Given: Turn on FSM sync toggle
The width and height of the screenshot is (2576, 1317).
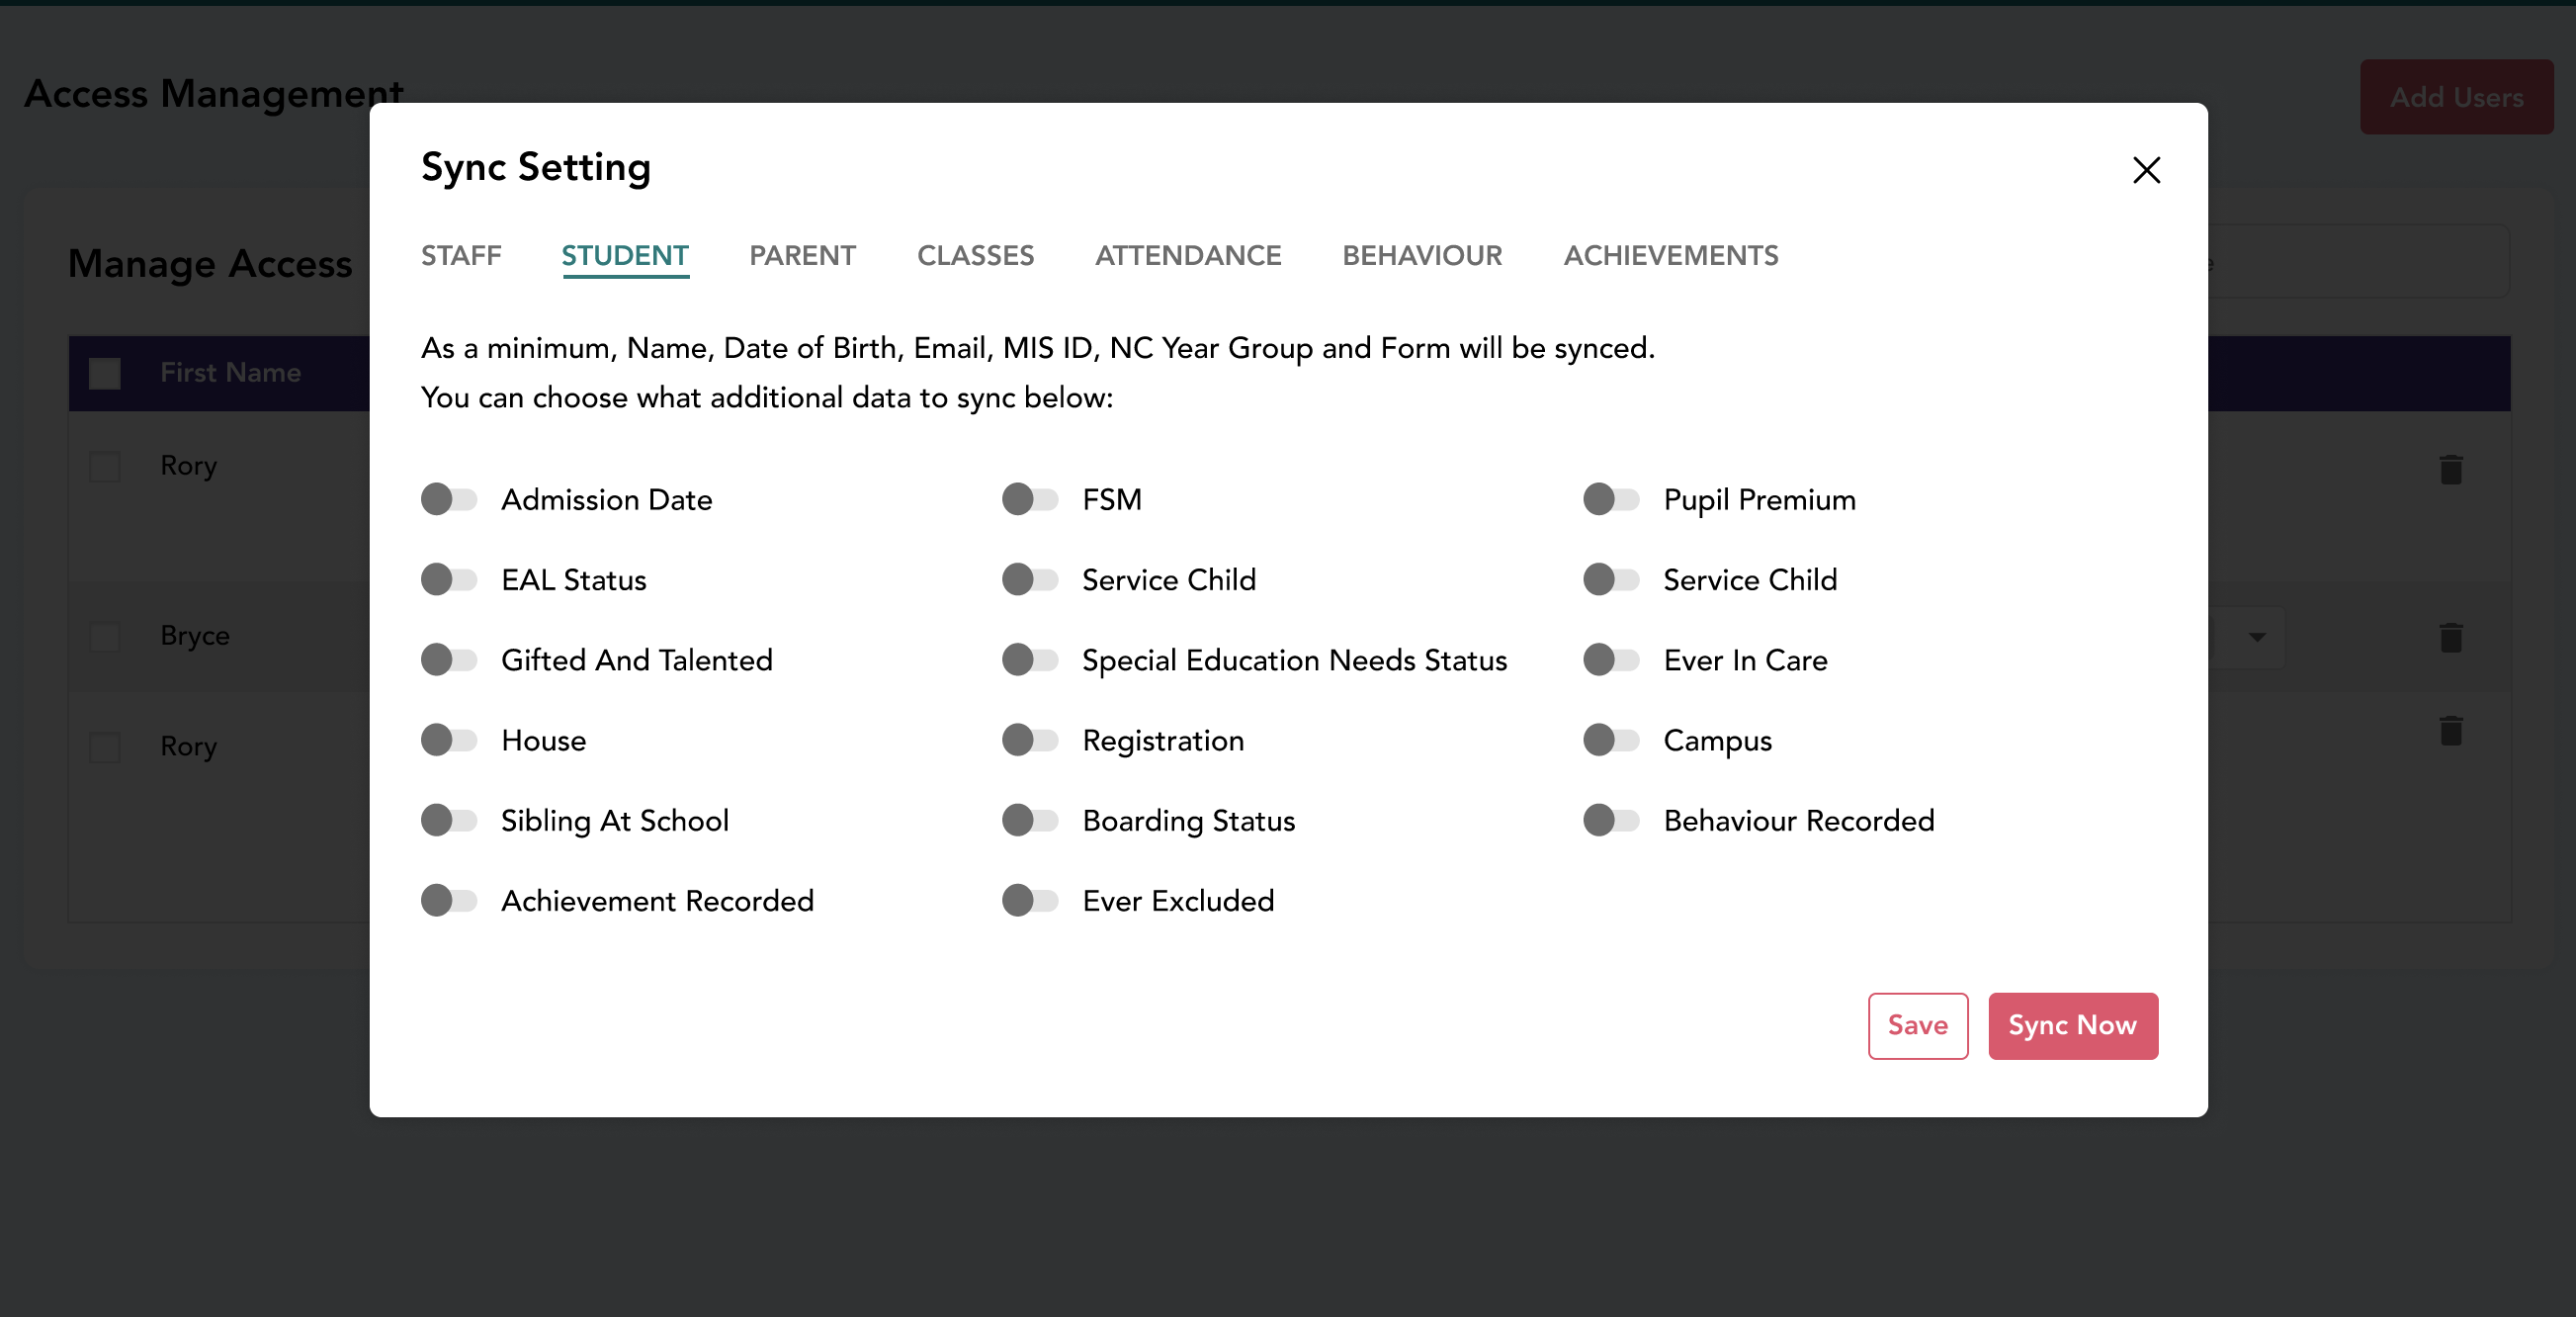Looking at the screenshot, I should click(x=1029, y=499).
